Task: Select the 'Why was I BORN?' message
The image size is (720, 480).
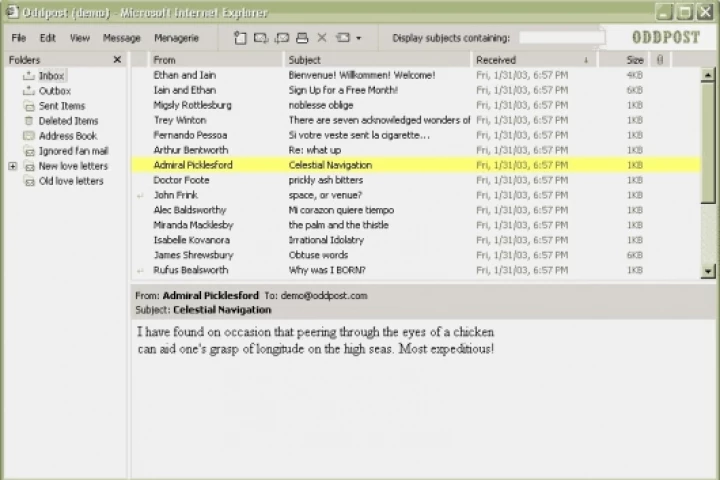Action: coord(416,270)
